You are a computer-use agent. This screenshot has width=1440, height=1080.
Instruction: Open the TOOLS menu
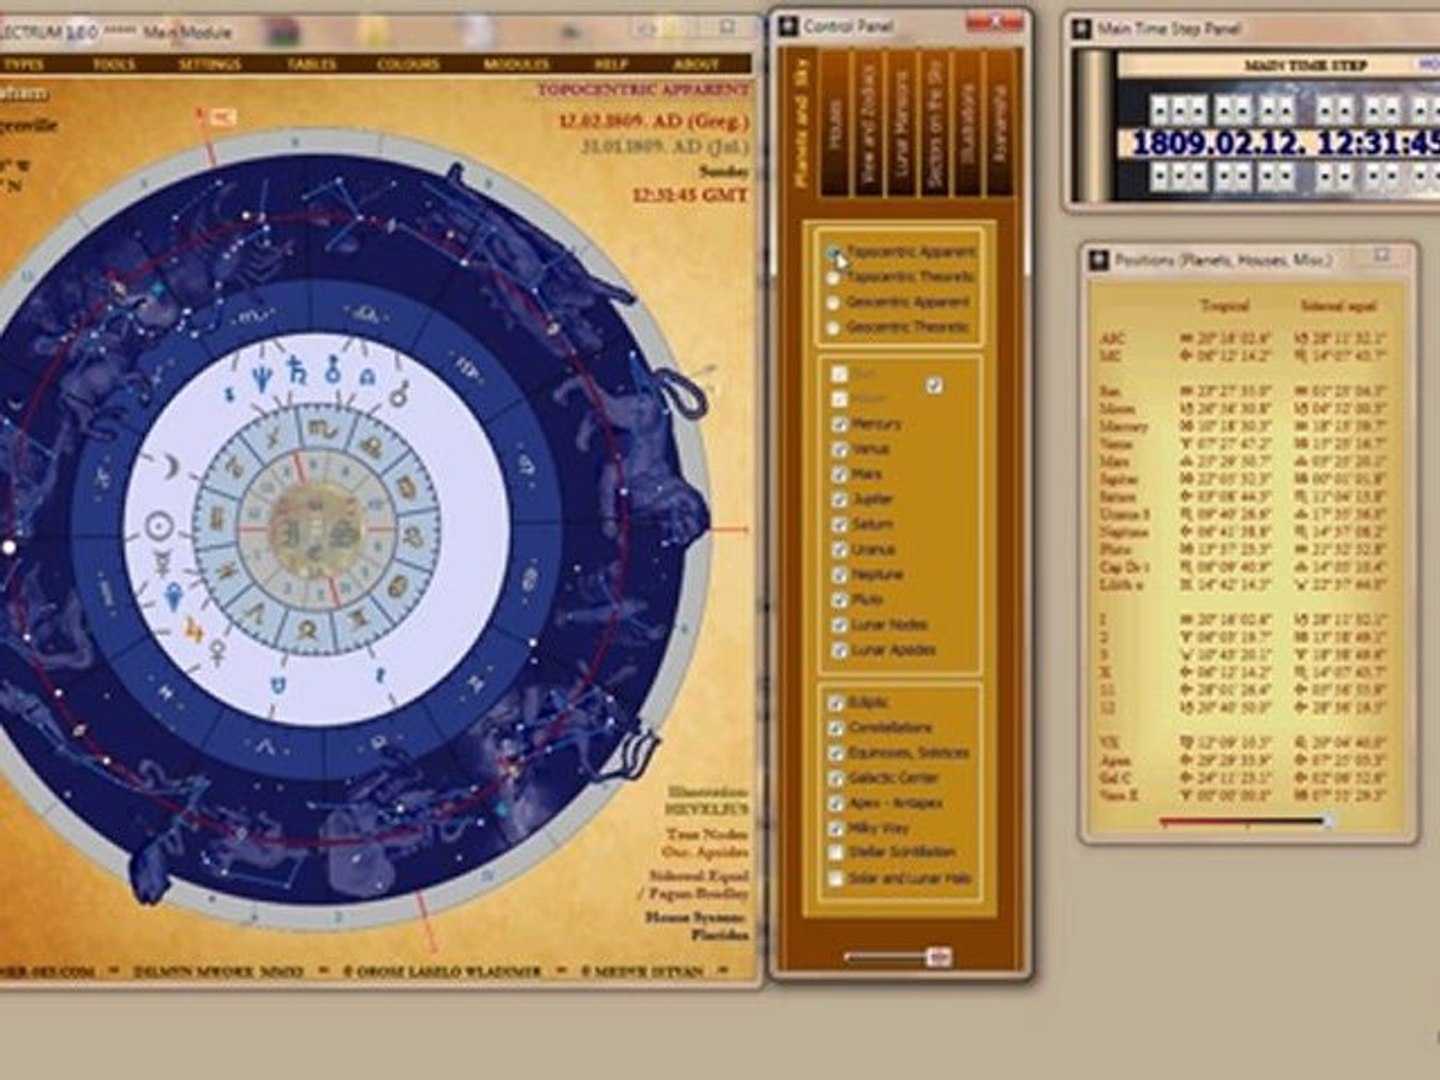[113, 64]
